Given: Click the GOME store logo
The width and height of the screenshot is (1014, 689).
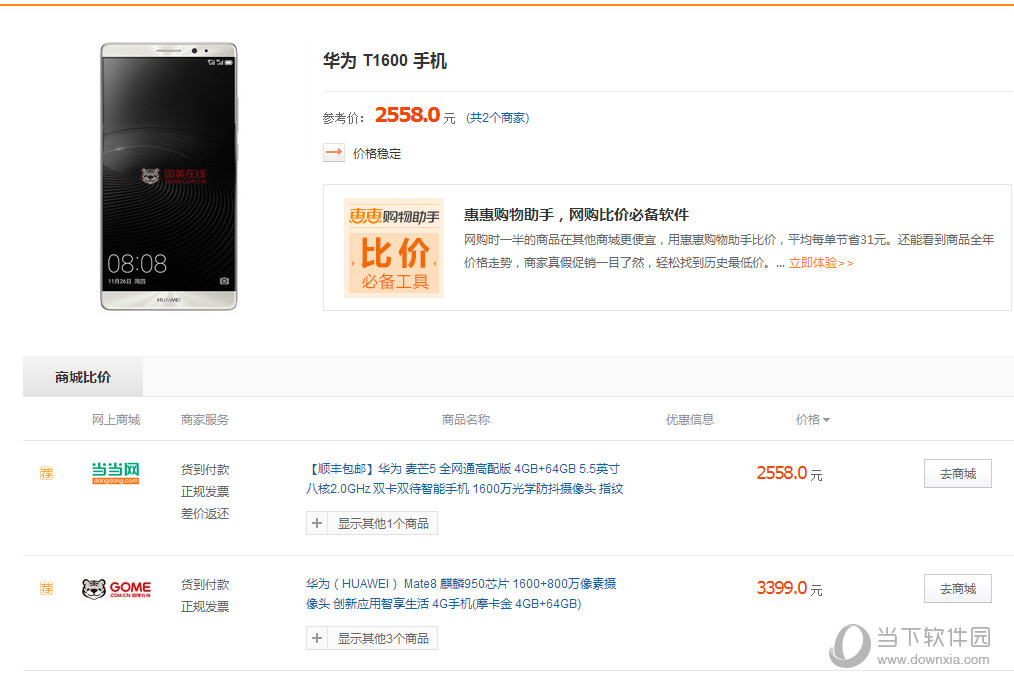Looking at the screenshot, I should (116, 589).
